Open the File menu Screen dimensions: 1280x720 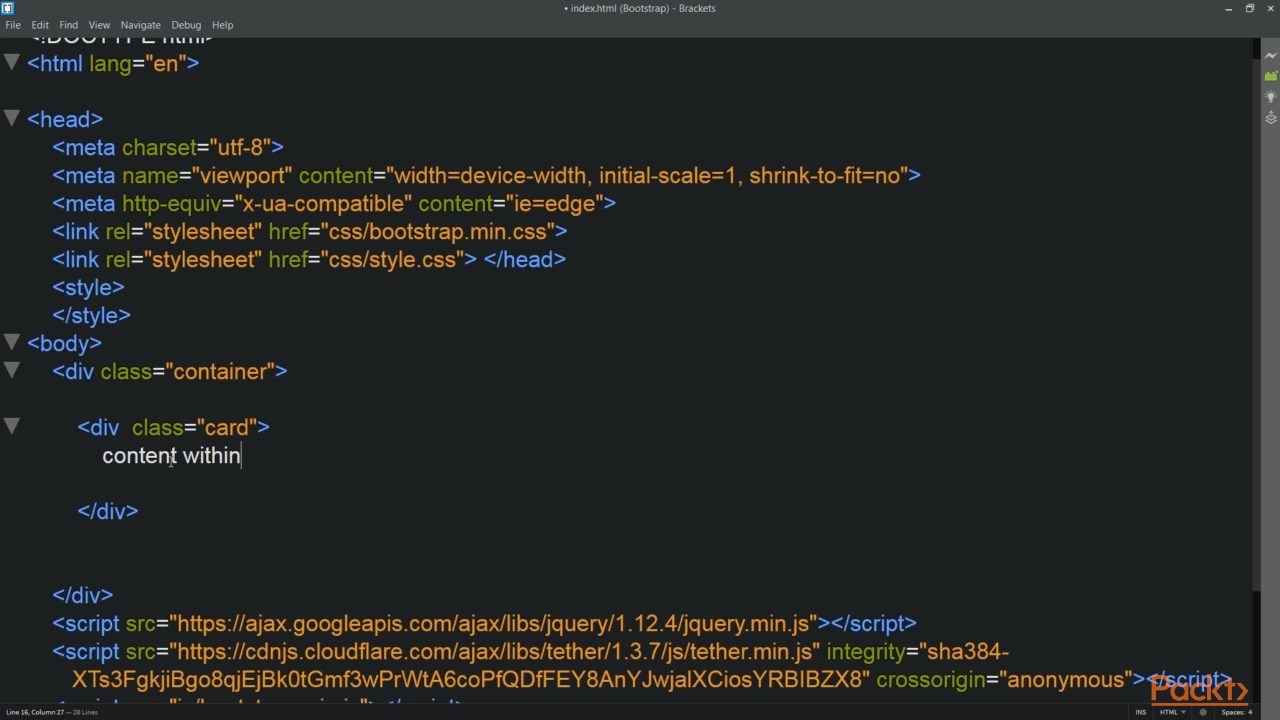point(13,25)
